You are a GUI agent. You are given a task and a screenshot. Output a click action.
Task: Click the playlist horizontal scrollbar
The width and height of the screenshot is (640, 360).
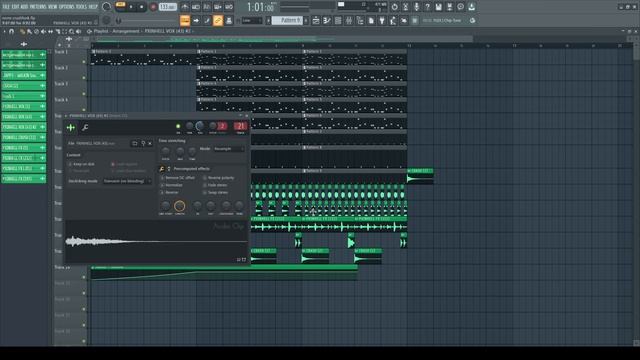[282, 40]
